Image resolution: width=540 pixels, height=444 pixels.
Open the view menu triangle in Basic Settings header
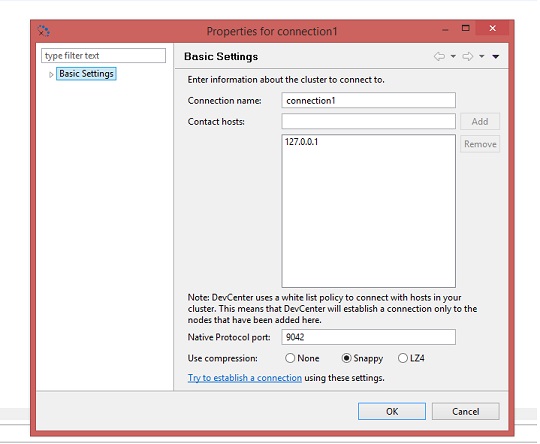pyautogui.click(x=496, y=56)
